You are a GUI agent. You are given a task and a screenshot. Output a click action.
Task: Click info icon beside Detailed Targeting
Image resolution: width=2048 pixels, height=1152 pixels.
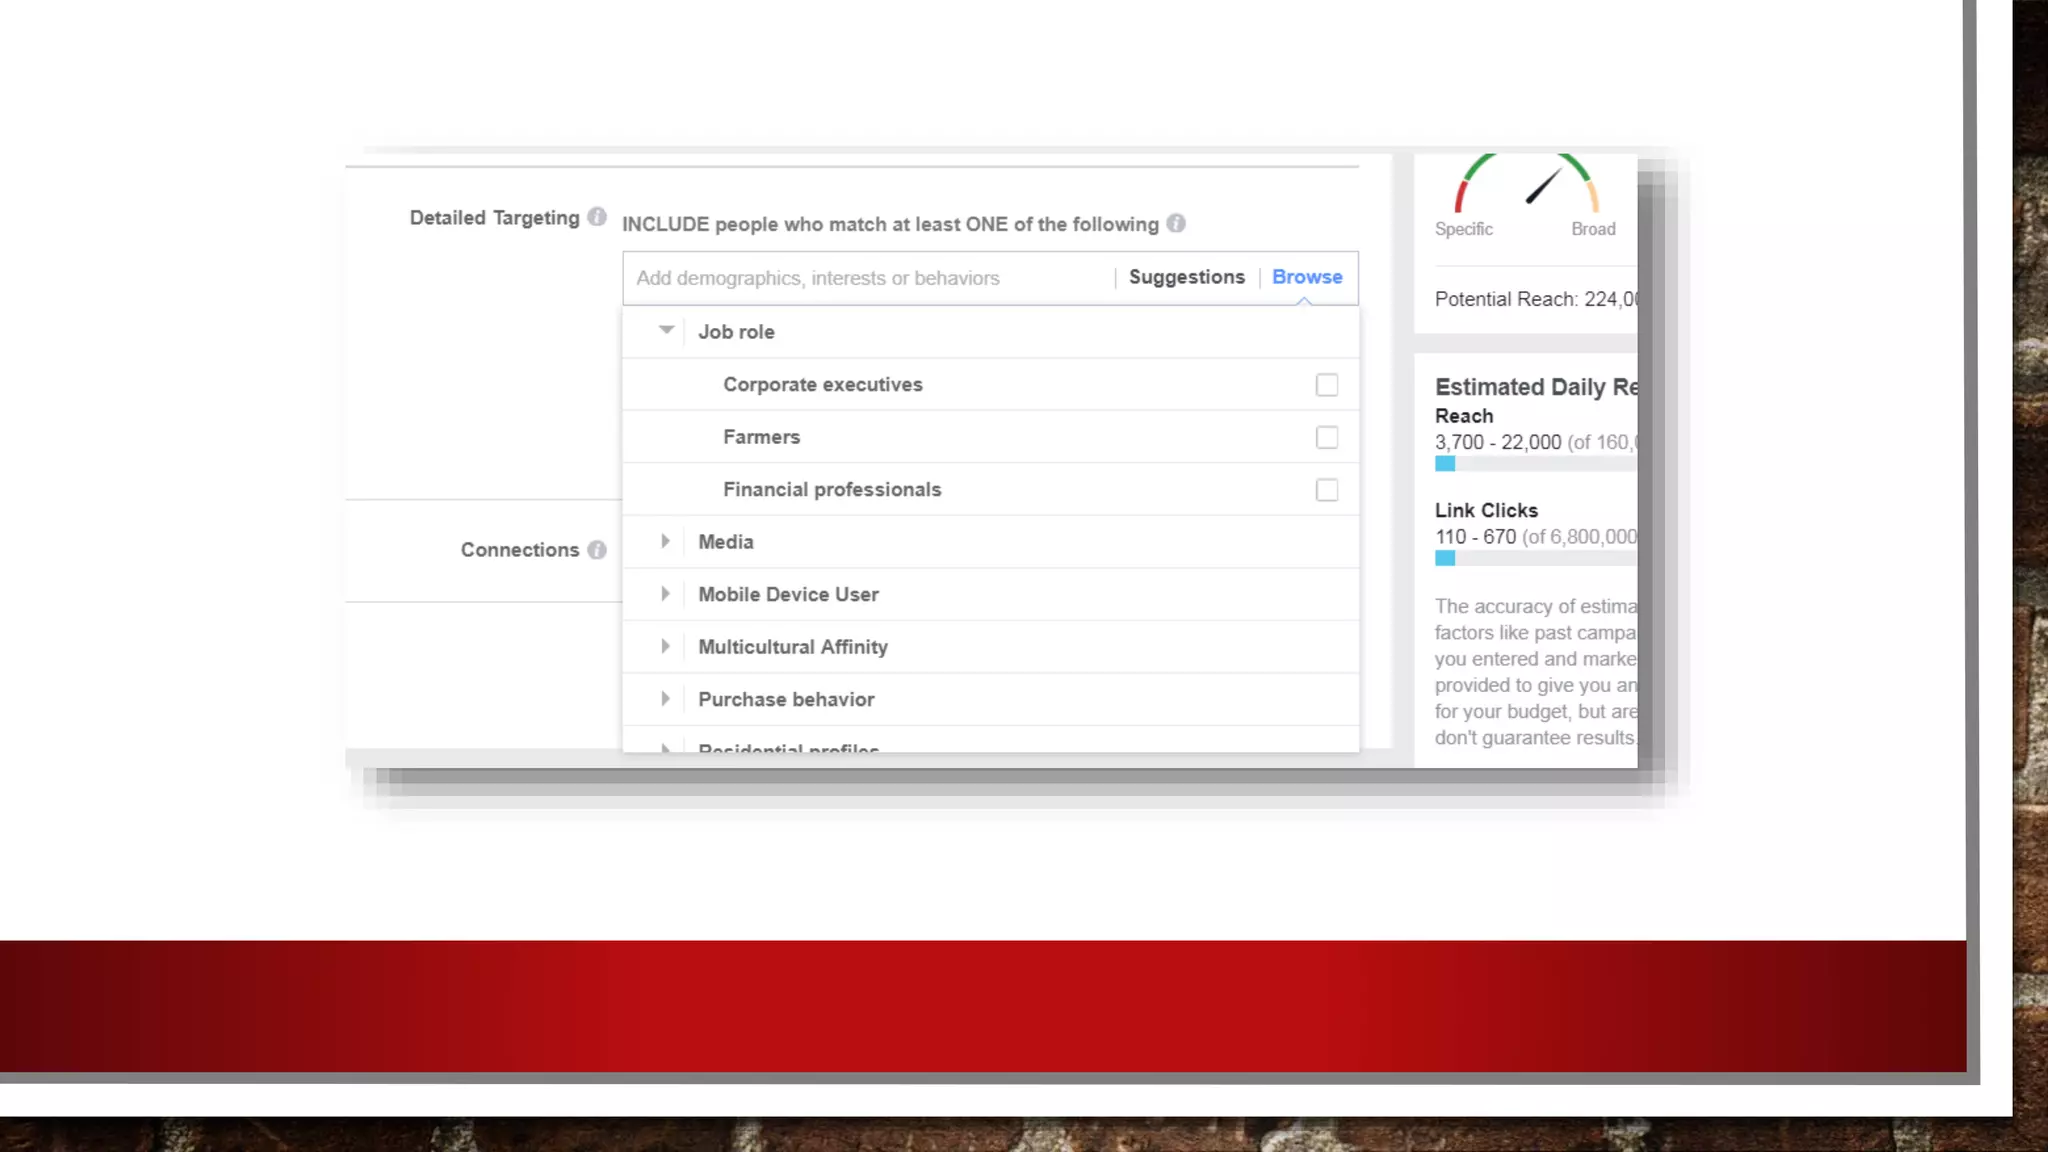tap(597, 217)
